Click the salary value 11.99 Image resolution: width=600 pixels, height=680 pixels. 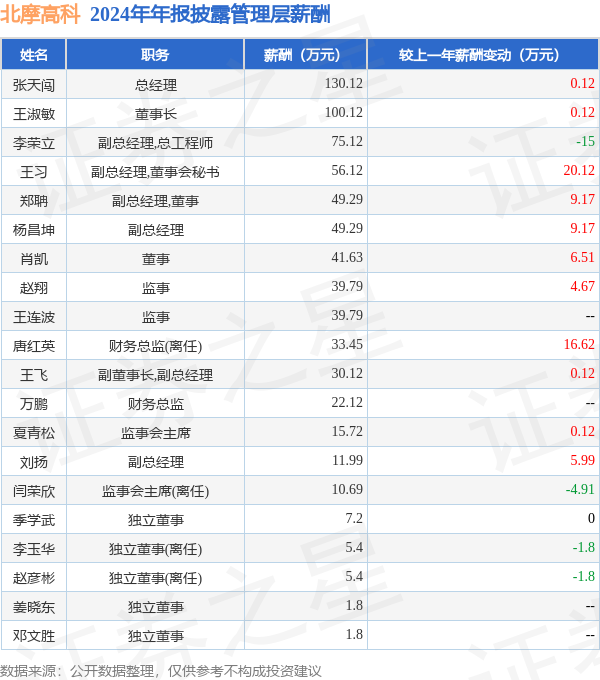point(347,461)
